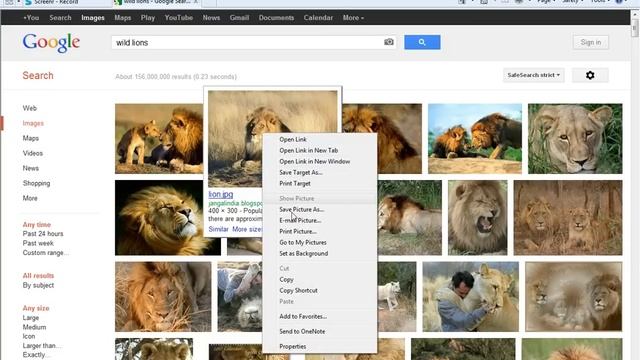Click the blue magnifier search button

click(422, 42)
